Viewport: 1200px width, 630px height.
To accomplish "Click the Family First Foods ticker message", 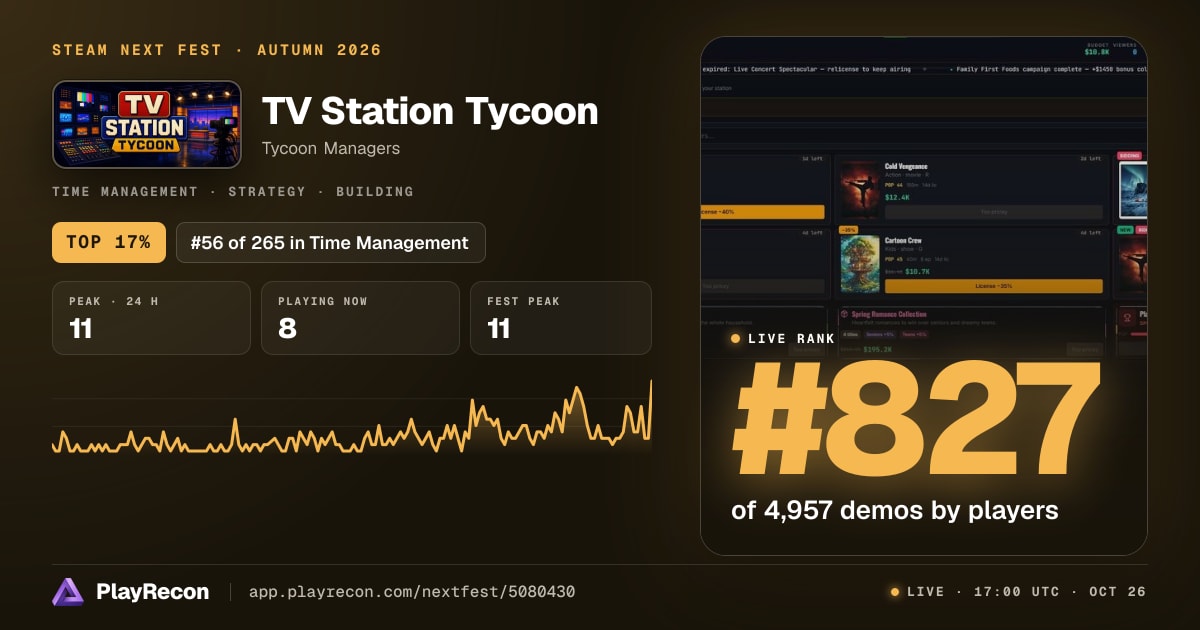I will [1051, 70].
